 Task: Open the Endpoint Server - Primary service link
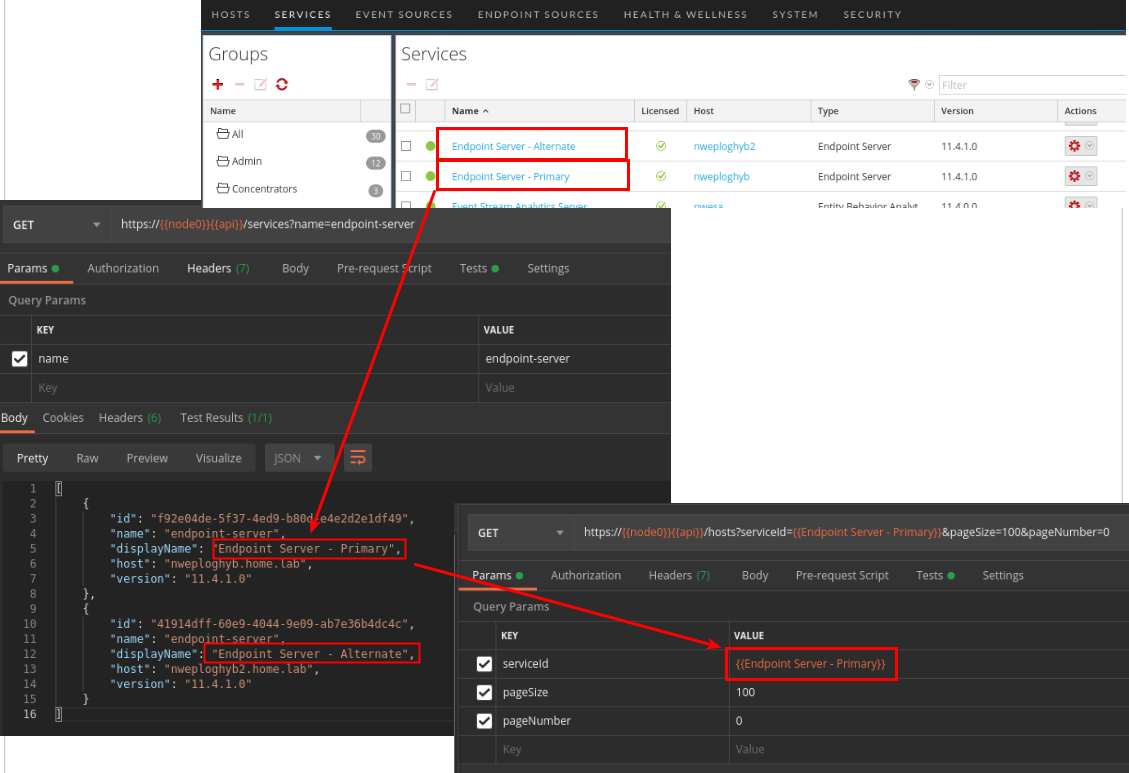pos(510,177)
